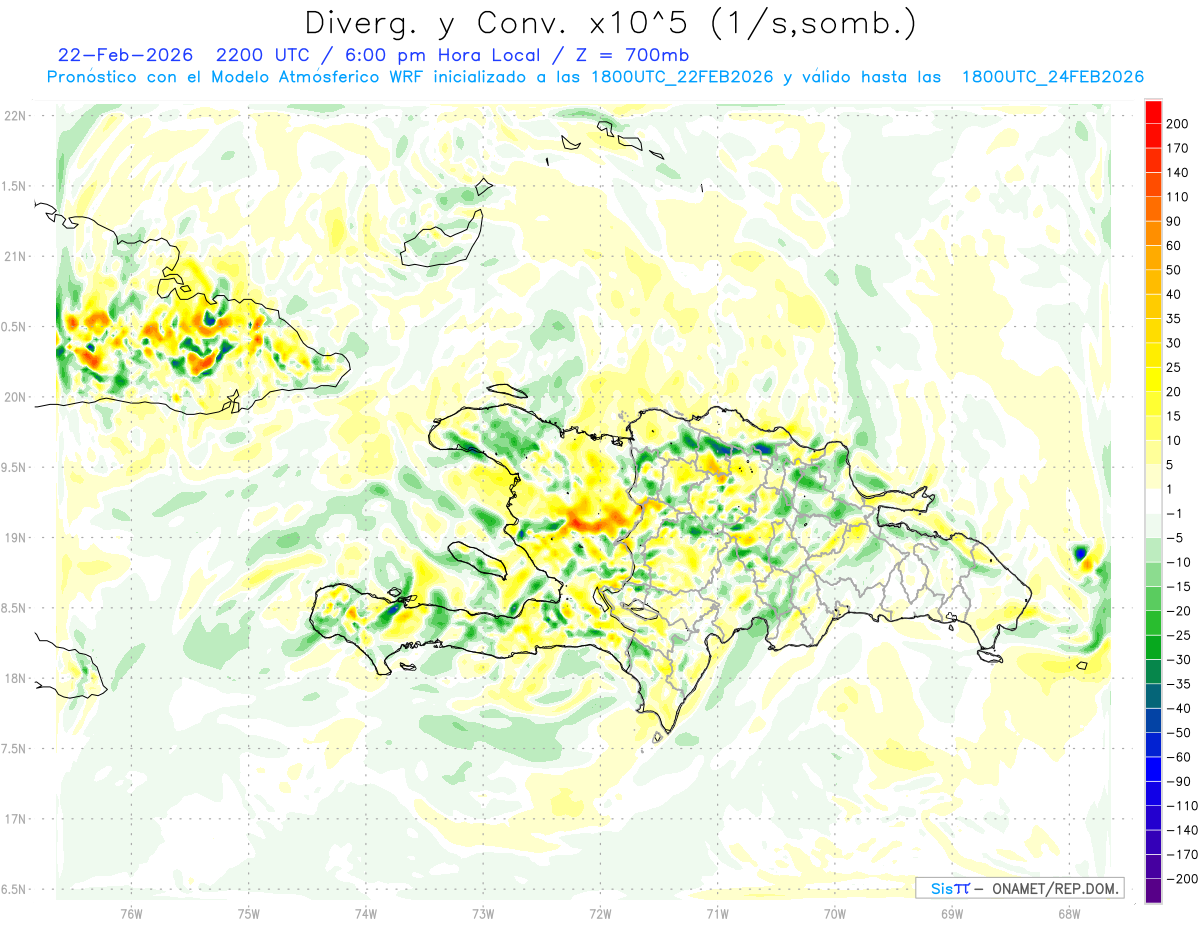Click the 1.5N latitude axis label
1200x927 pixels.
(x=13, y=186)
